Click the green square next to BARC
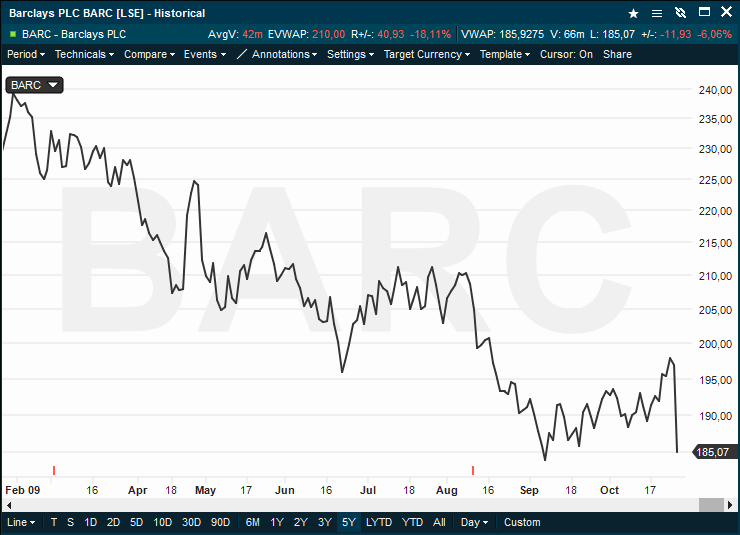 (13, 34)
